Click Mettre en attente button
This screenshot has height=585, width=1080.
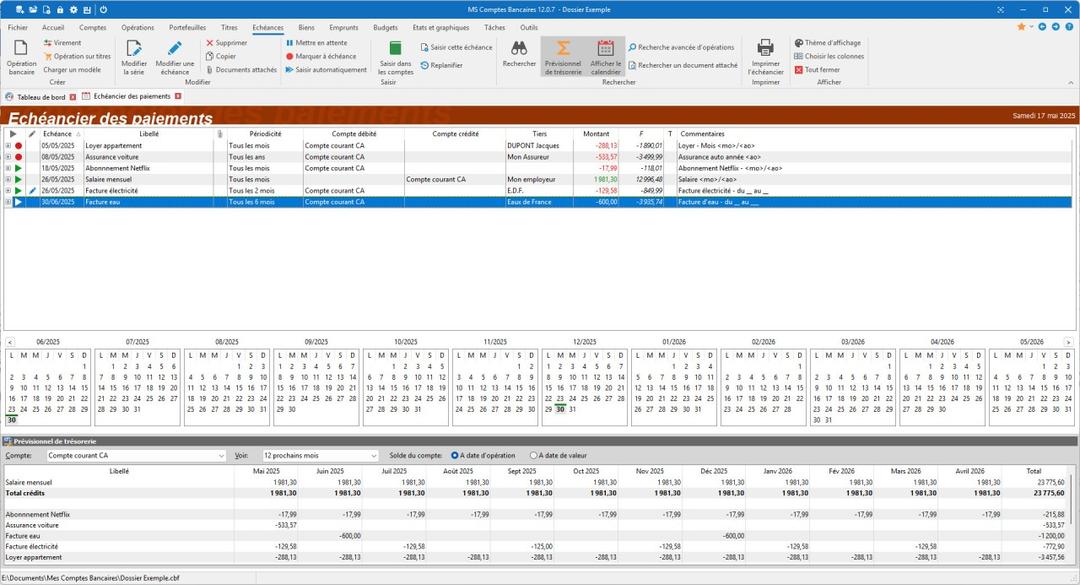coord(317,43)
